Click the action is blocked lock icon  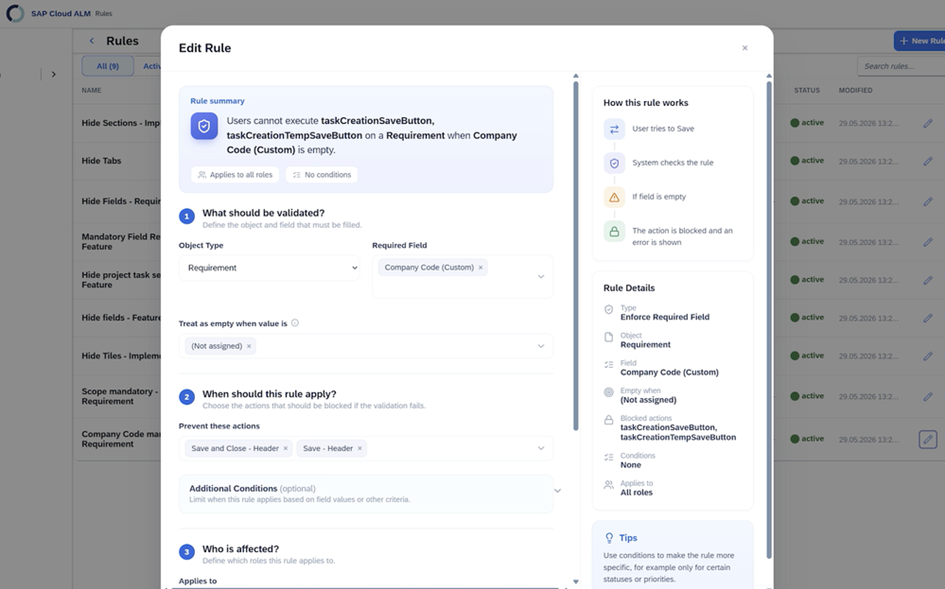pos(614,232)
